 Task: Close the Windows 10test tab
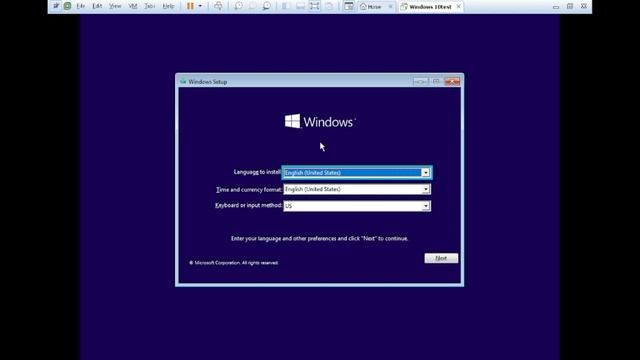458,7
